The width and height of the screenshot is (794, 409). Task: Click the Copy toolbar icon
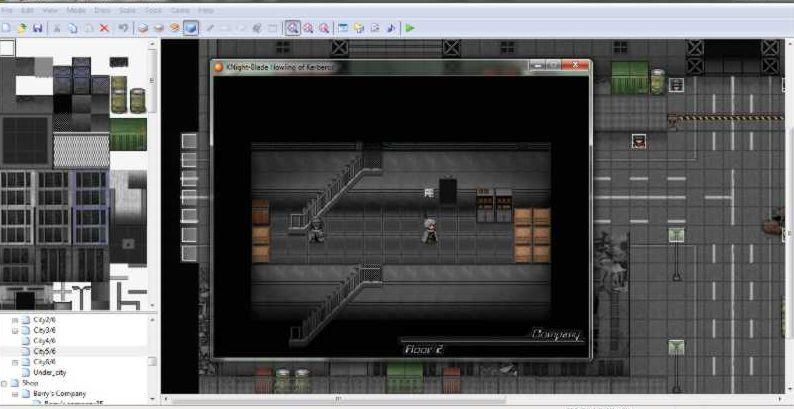[x=73, y=28]
